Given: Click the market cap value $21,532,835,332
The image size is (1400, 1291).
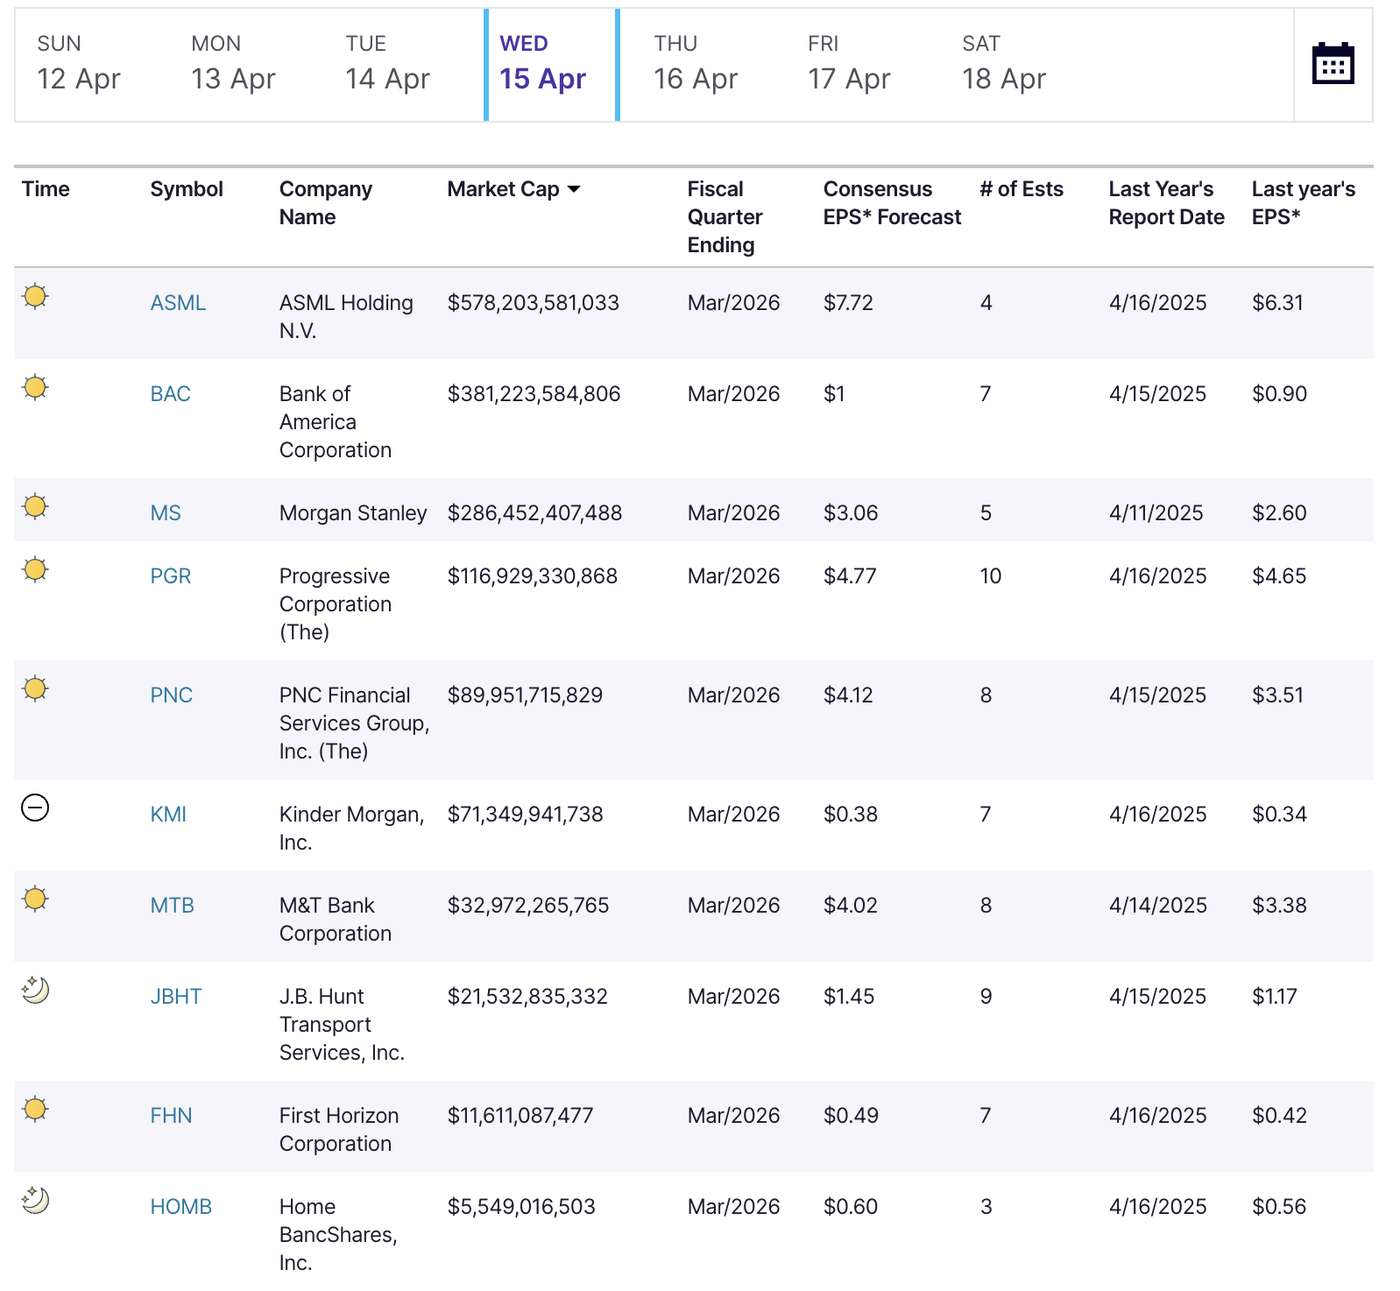Looking at the screenshot, I should [x=528, y=996].
